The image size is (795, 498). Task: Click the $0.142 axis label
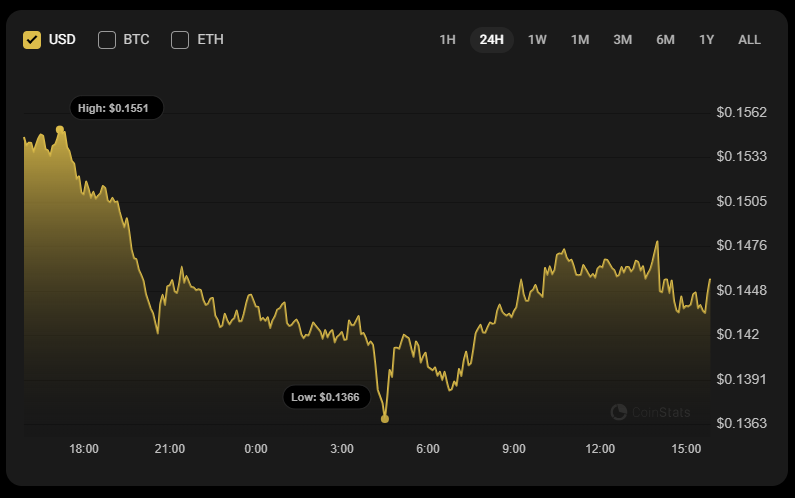[x=738, y=334]
